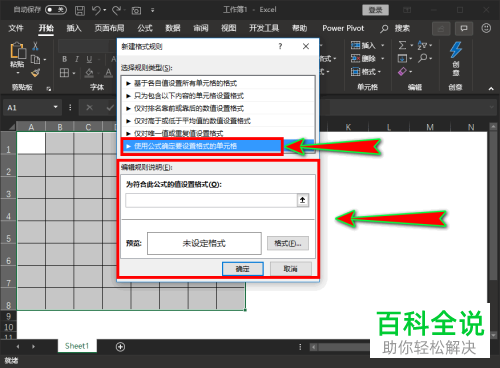Click the Fill Color bucket icon
Screen dimensions: 500x368
click(89, 73)
